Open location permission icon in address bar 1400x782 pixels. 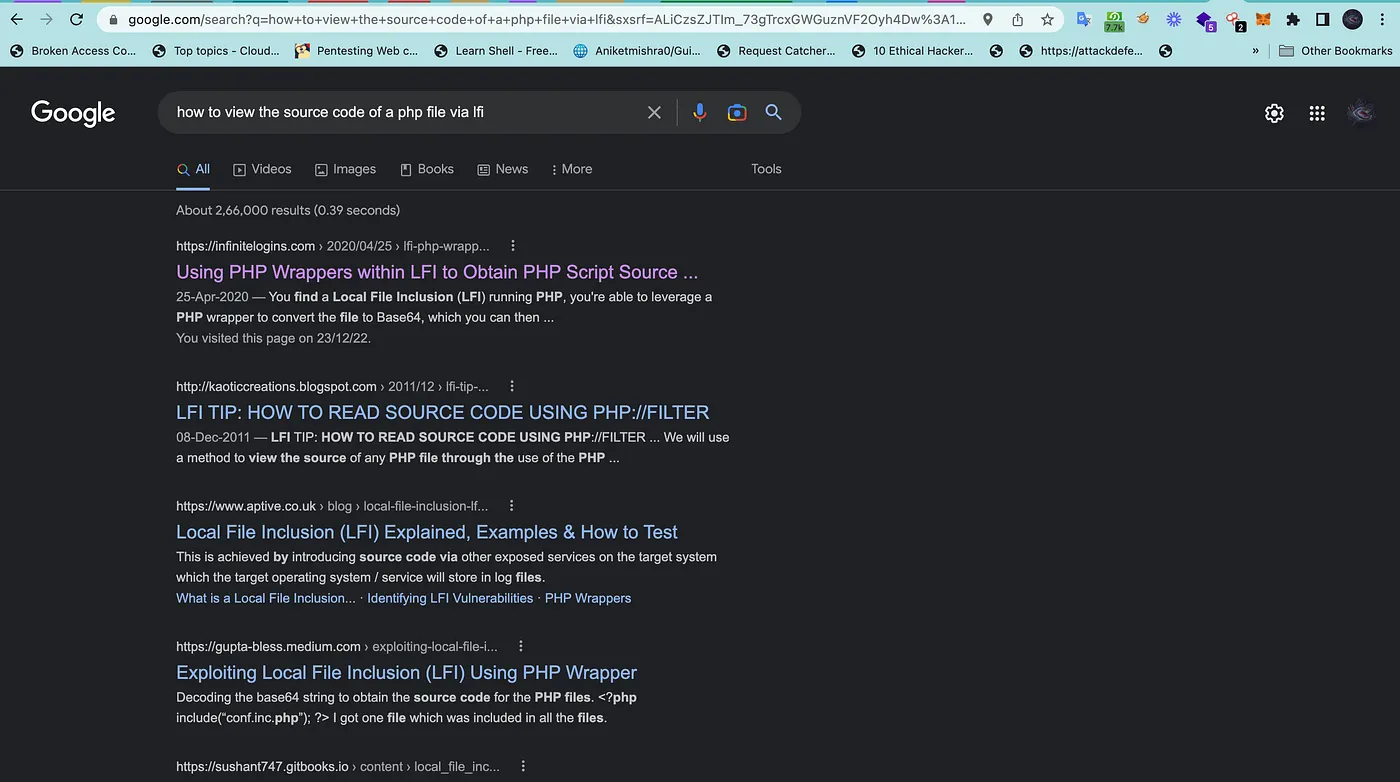coord(988,19)
